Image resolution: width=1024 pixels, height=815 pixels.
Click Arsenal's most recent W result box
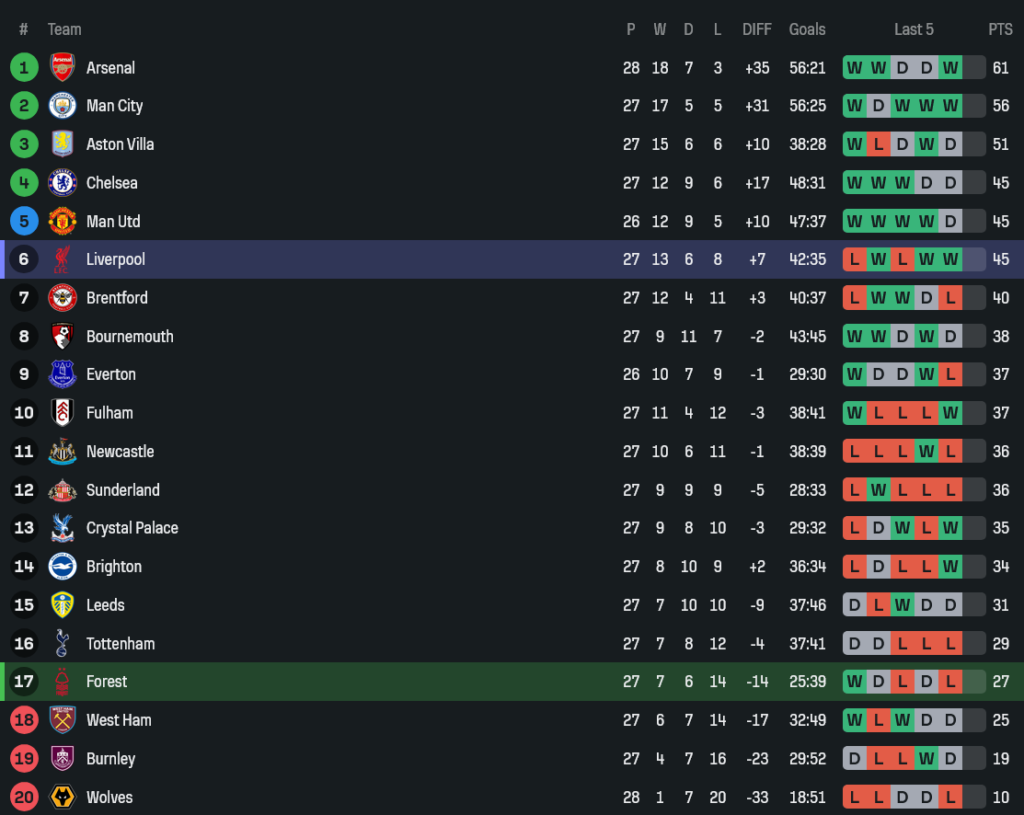point(950,68)
